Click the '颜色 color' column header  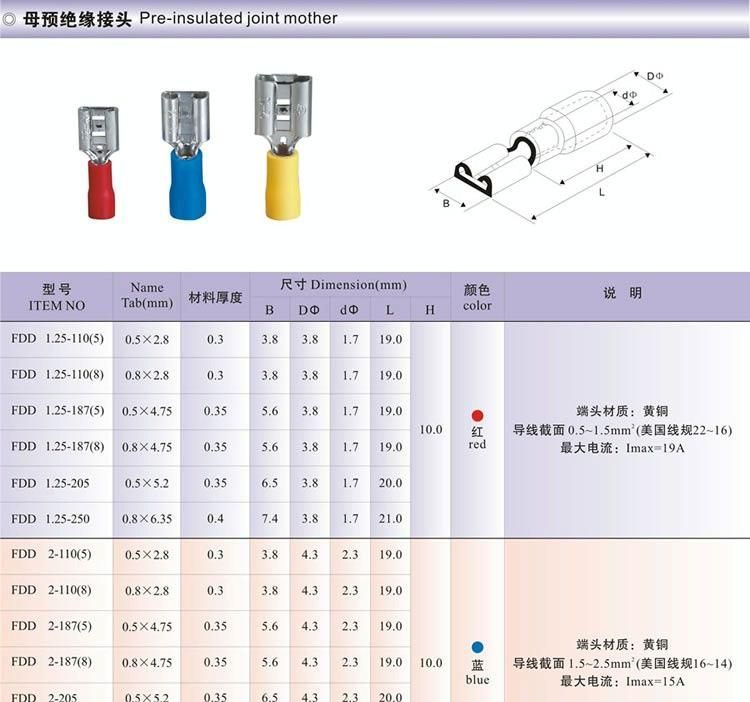[x=477, y=297]
